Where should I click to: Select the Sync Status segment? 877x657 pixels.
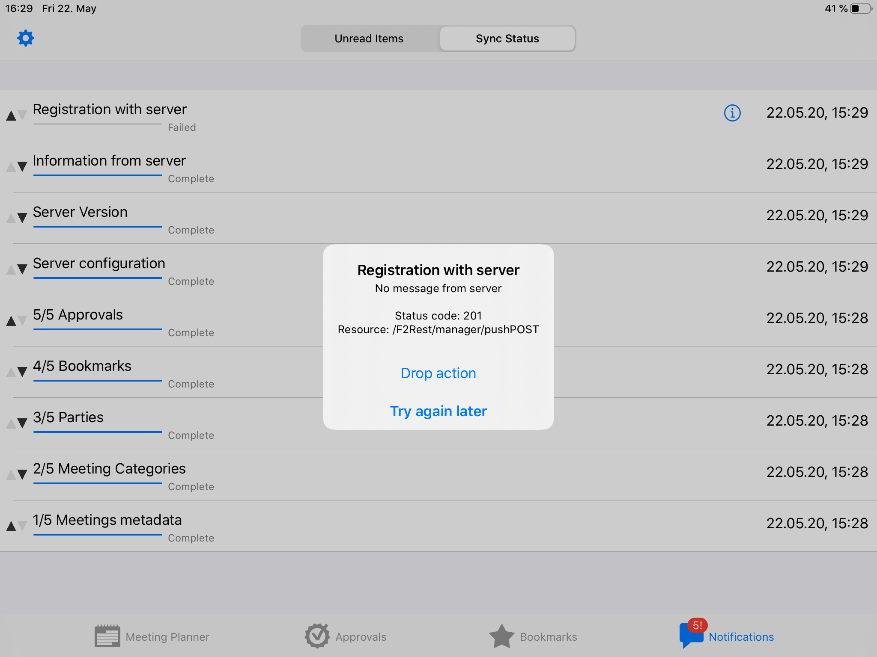point(507,39)
